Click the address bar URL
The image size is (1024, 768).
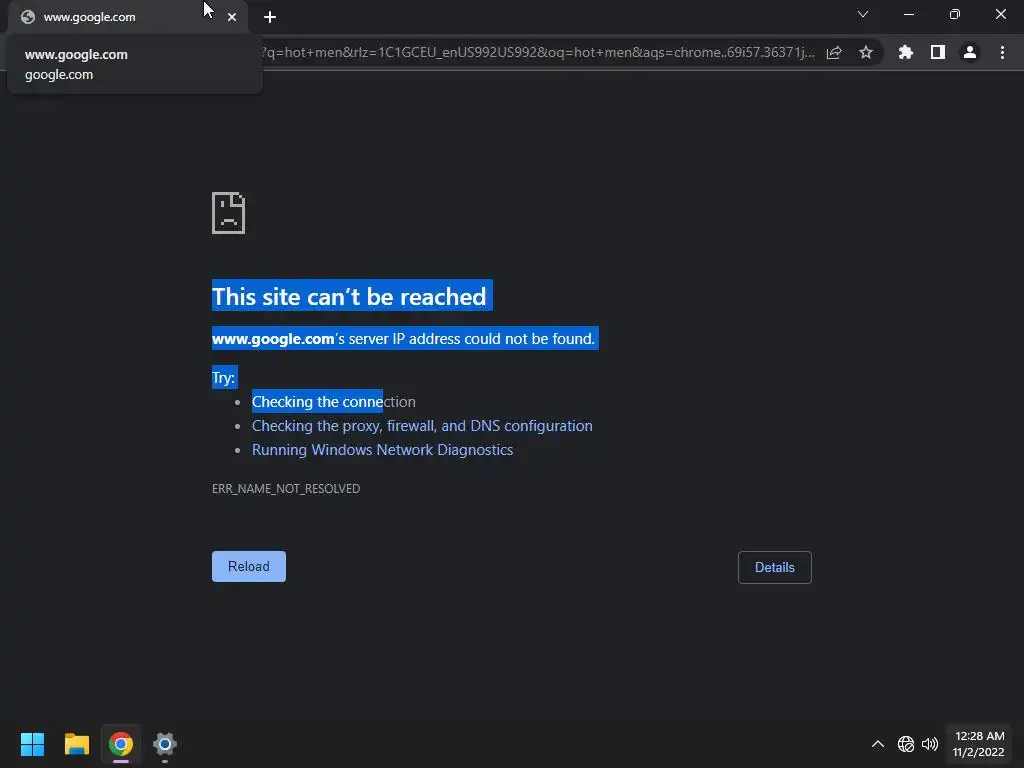pyautogui.click(x=537, y=52)
